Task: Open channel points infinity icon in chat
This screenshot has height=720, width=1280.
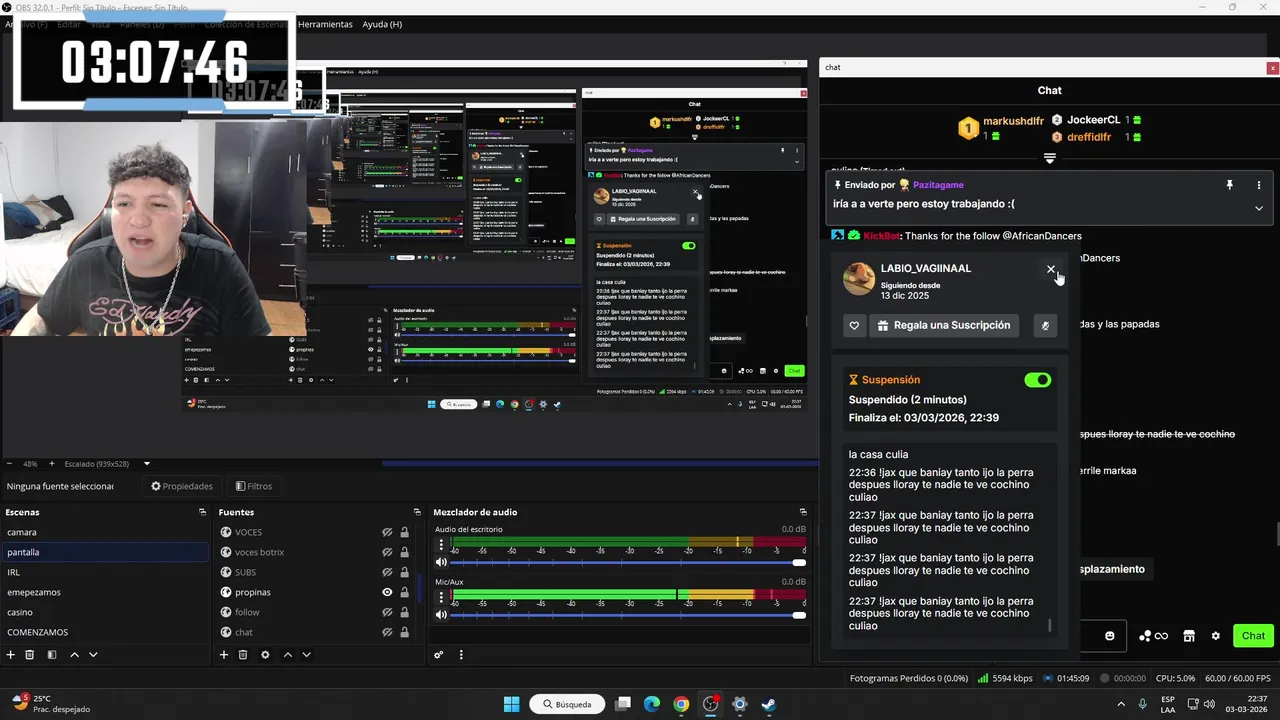Action: (x=1153, y=636)
